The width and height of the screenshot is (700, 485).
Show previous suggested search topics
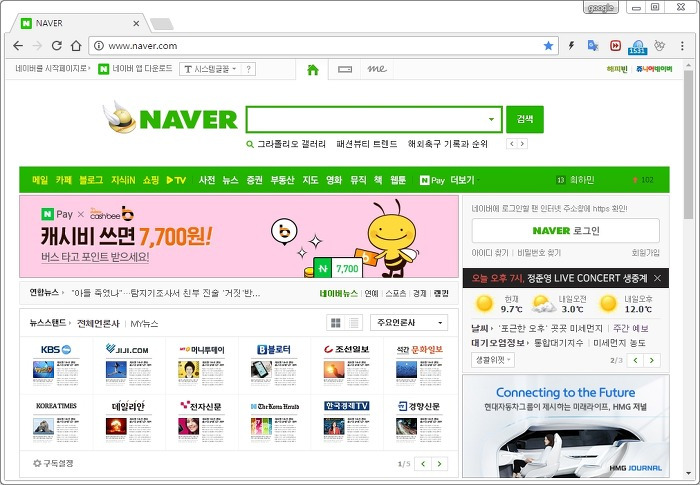point(512,144)
